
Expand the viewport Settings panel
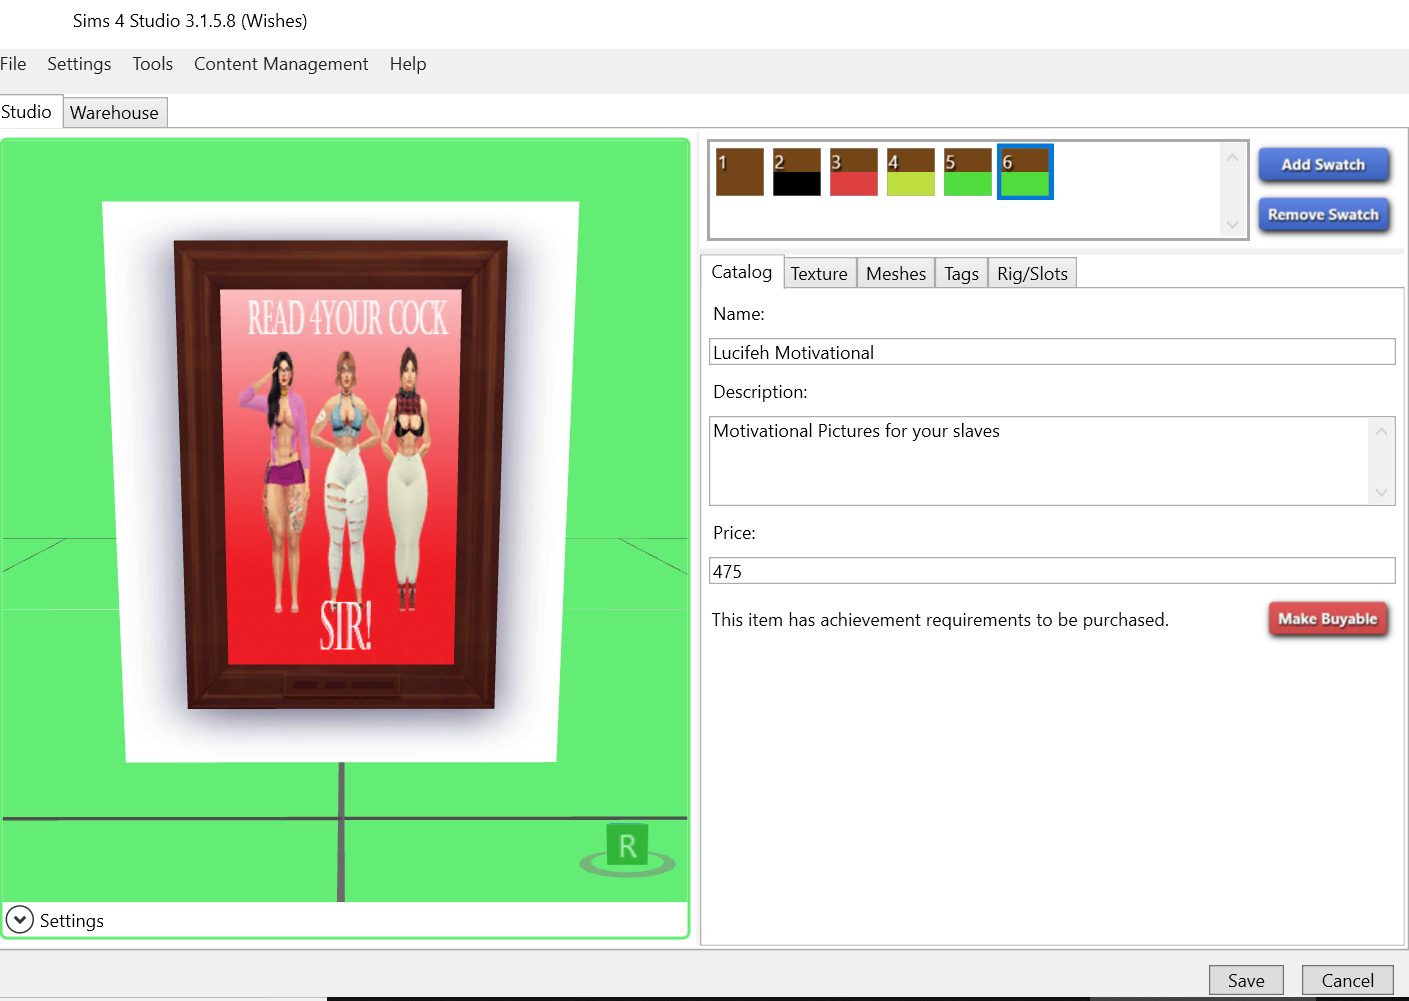[20, 919]
